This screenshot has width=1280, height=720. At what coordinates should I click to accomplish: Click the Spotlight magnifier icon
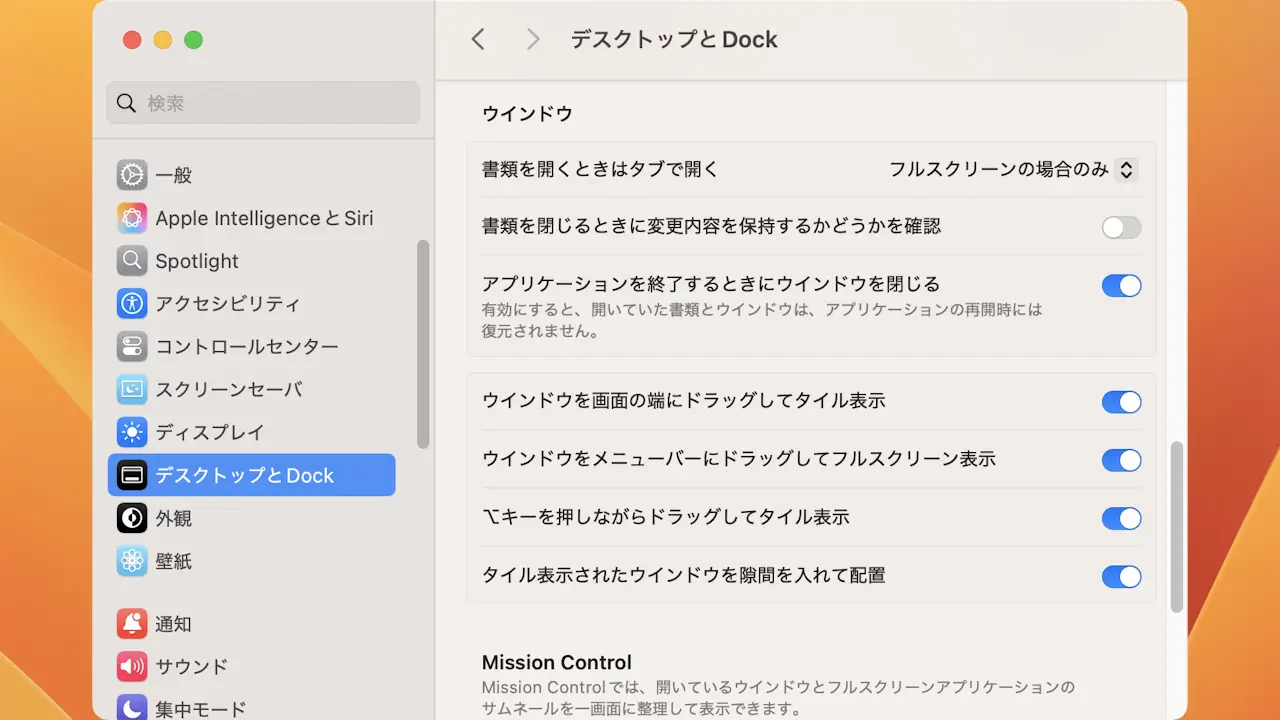(x=132, y=261)
